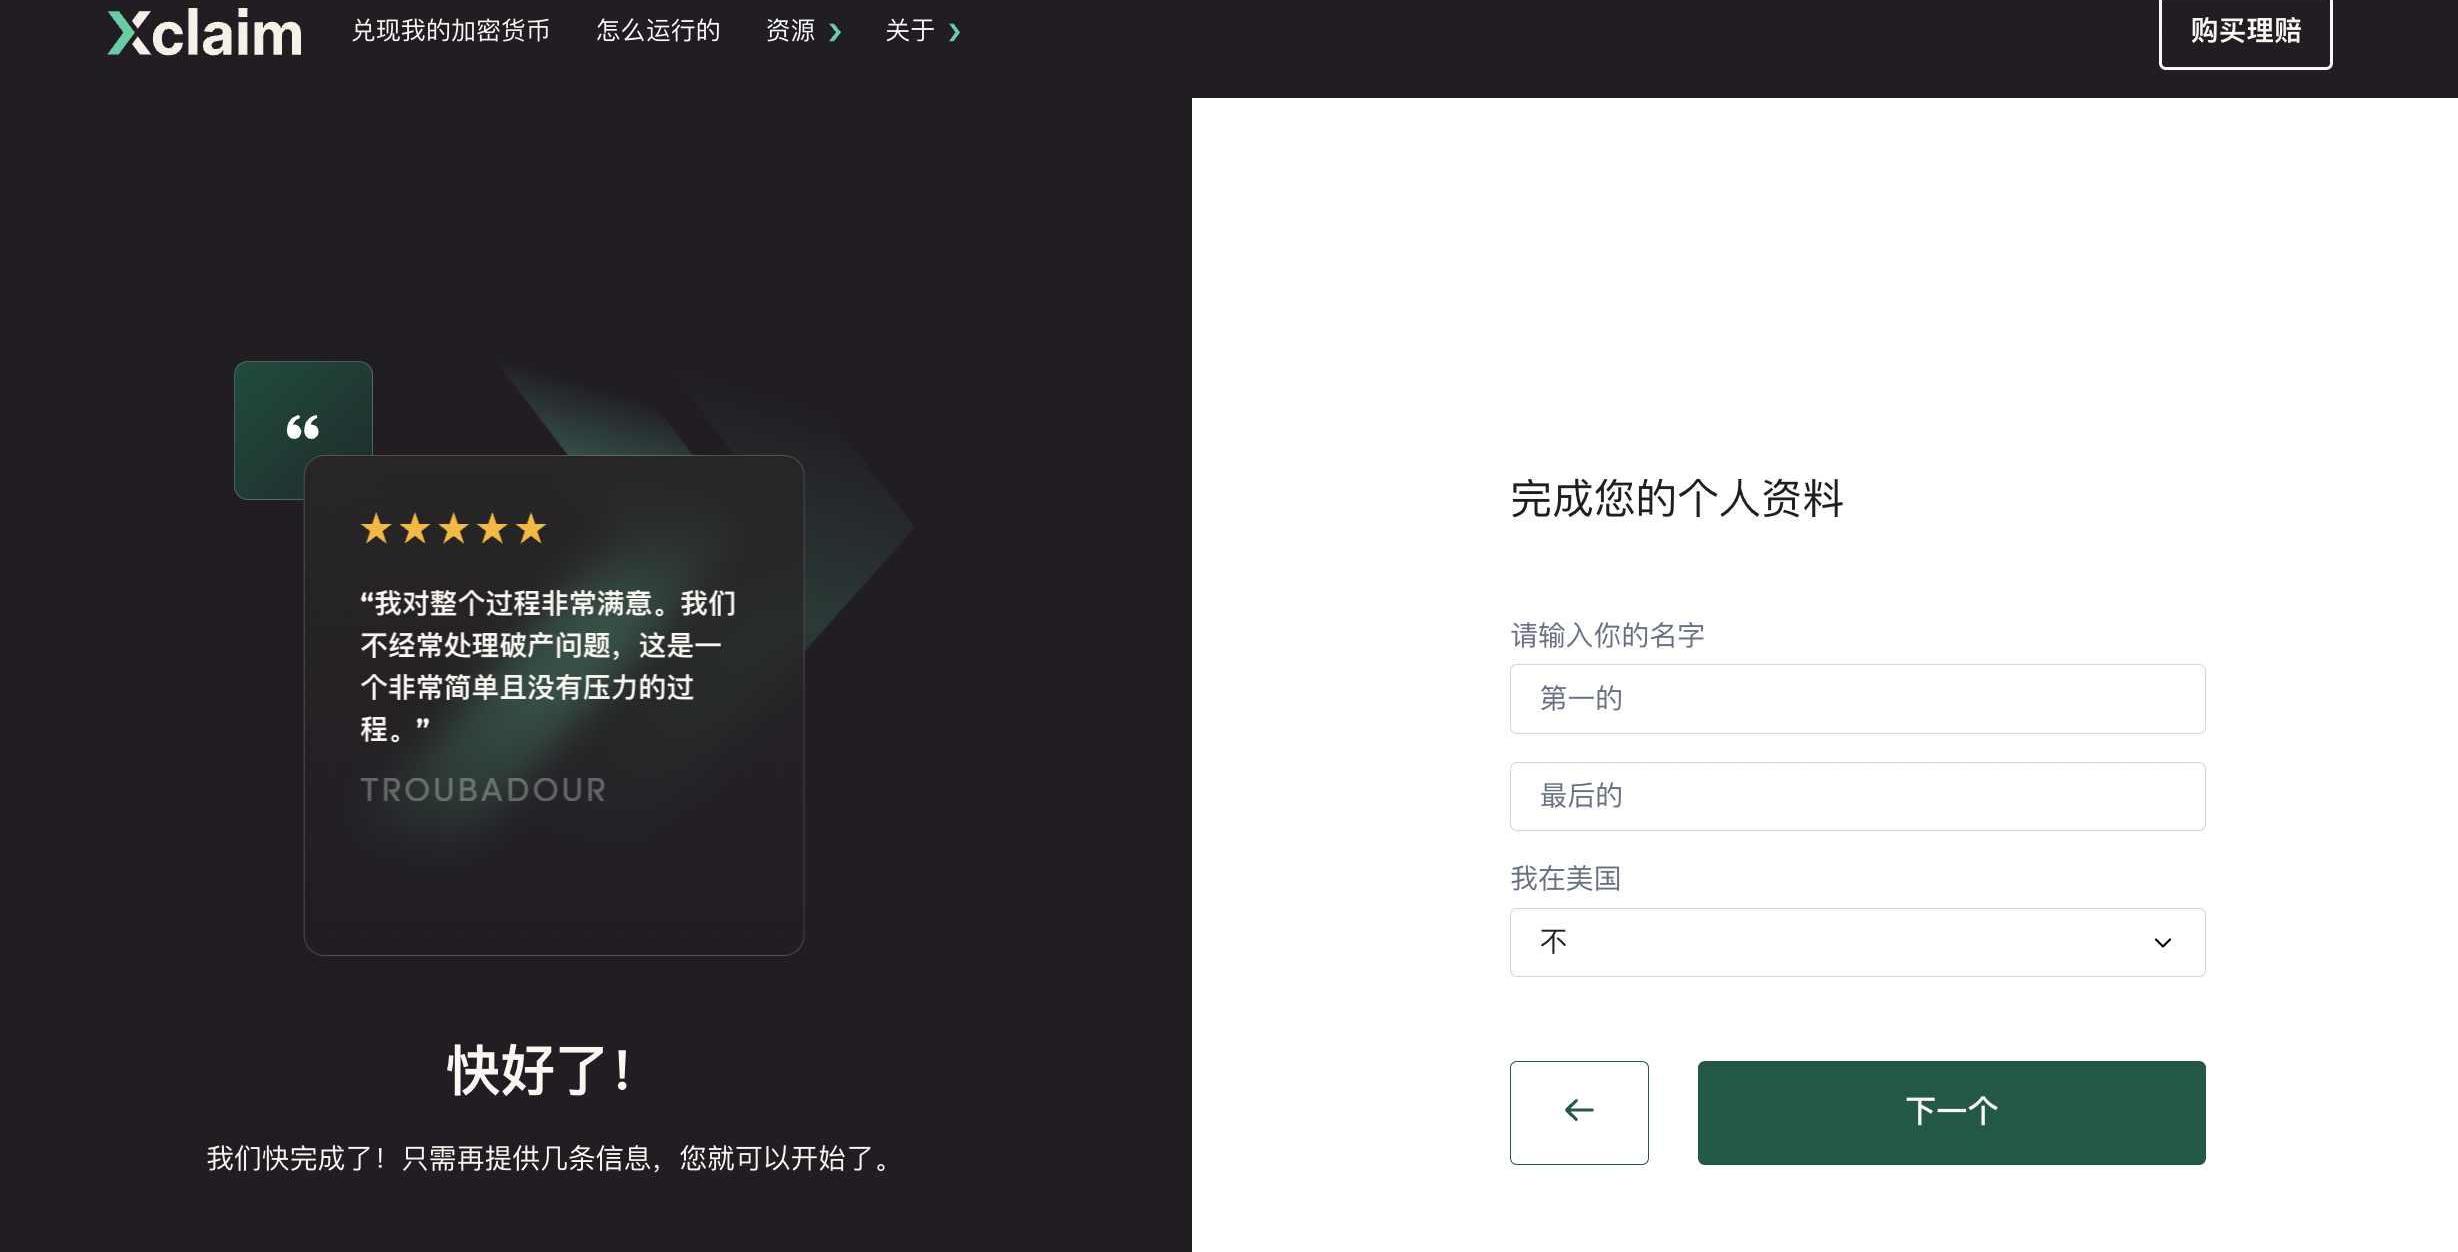This screenshot has height=1252, width=2458.
Task: Click the last gold star
Action: [531, 528]
